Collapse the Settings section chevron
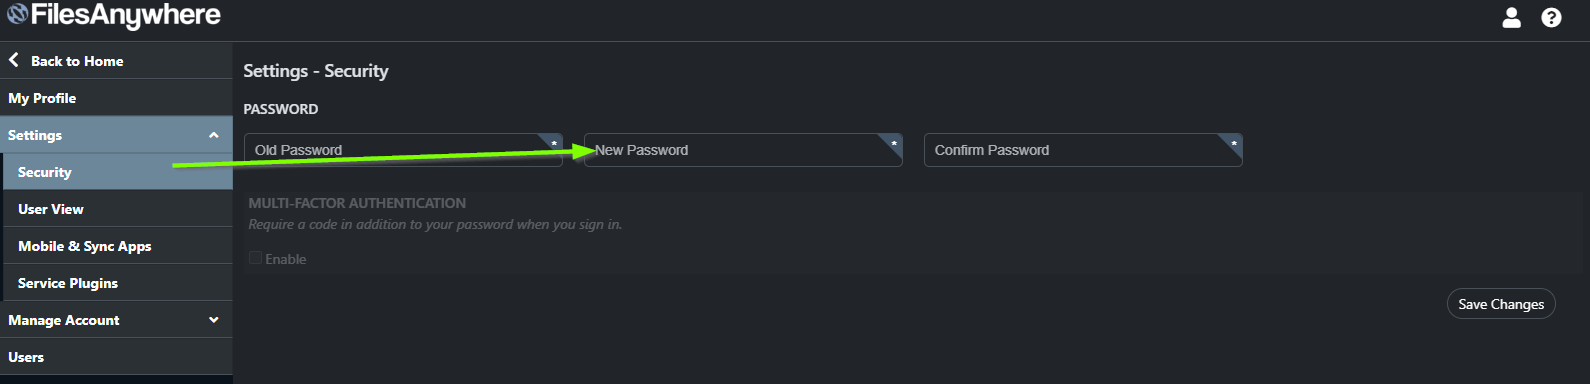This screenshot has width=1590, height=384. 214,135
